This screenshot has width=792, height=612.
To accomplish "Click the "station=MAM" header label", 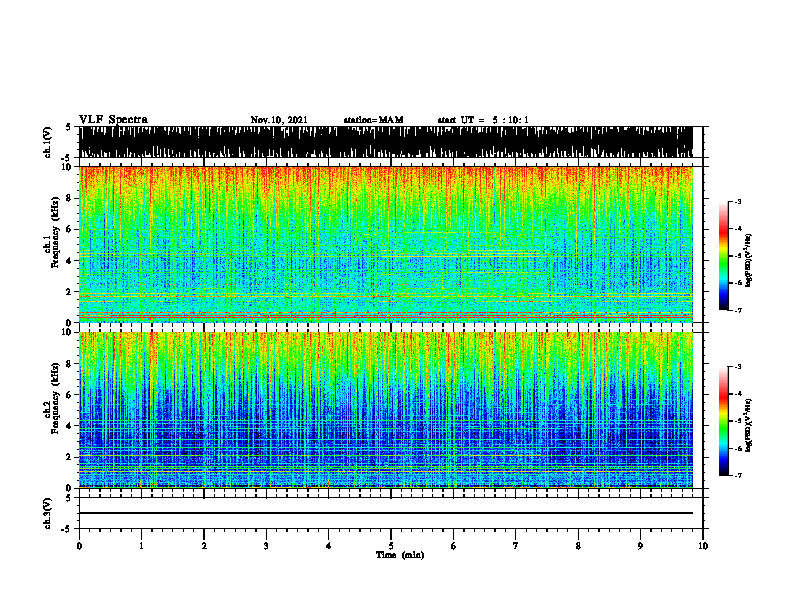I will click(373, 120).
